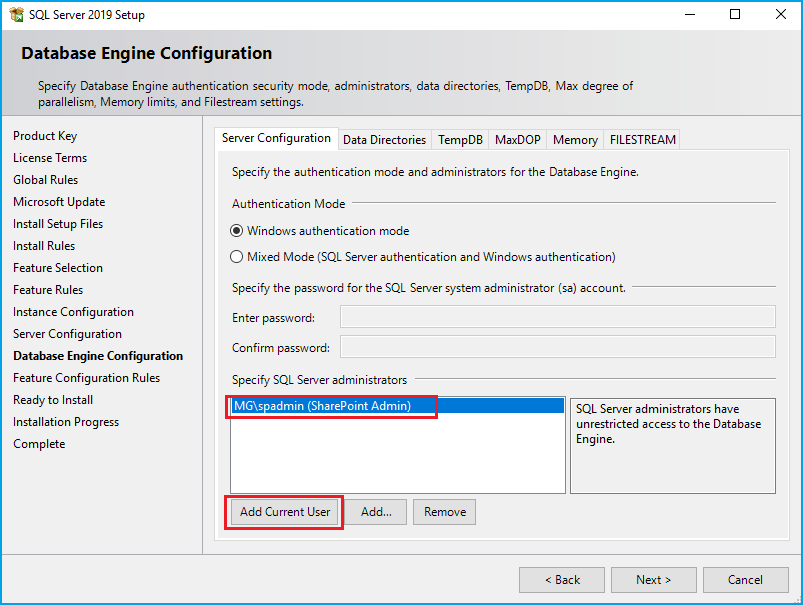This screenshot has height=605, width=803.
Task: Click the Confirm password field
Action: pos(557,347)
